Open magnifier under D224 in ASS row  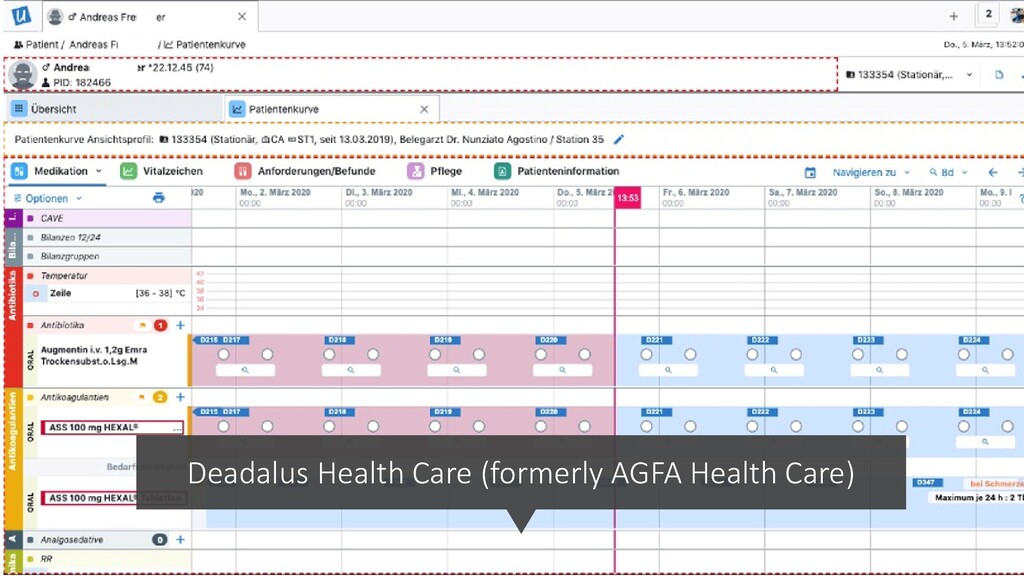pyautogui.click(x=985, y=442)
